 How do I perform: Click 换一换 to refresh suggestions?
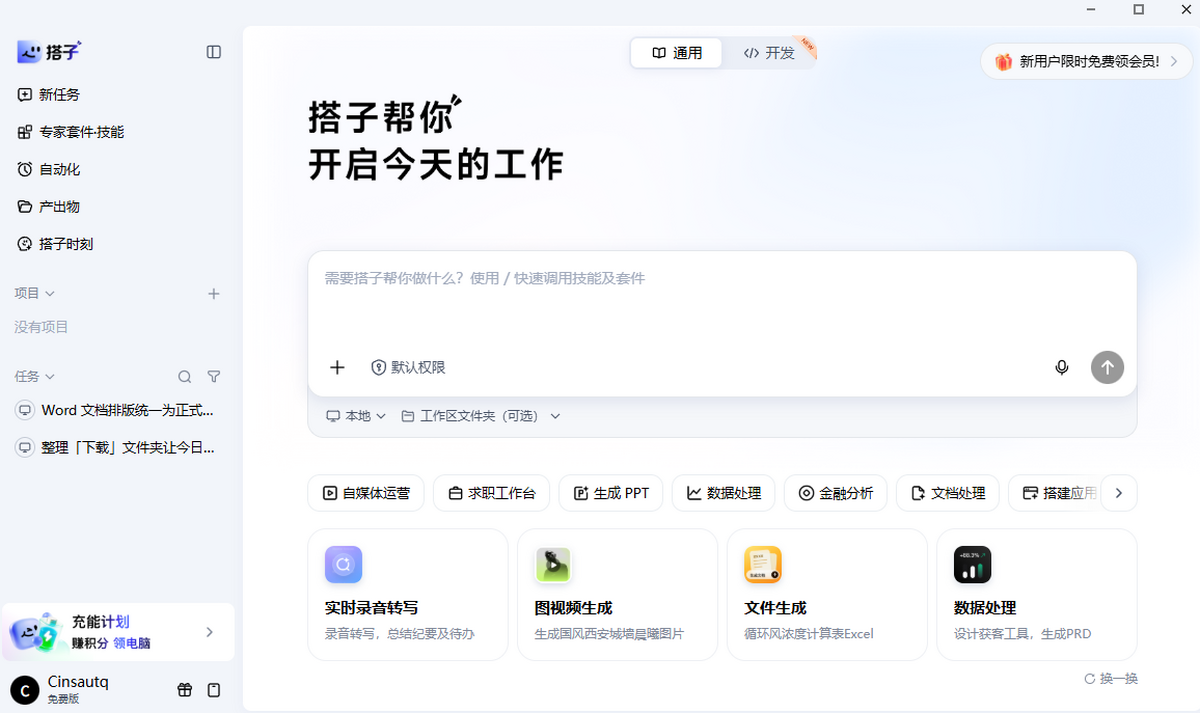coord(1111,679)
